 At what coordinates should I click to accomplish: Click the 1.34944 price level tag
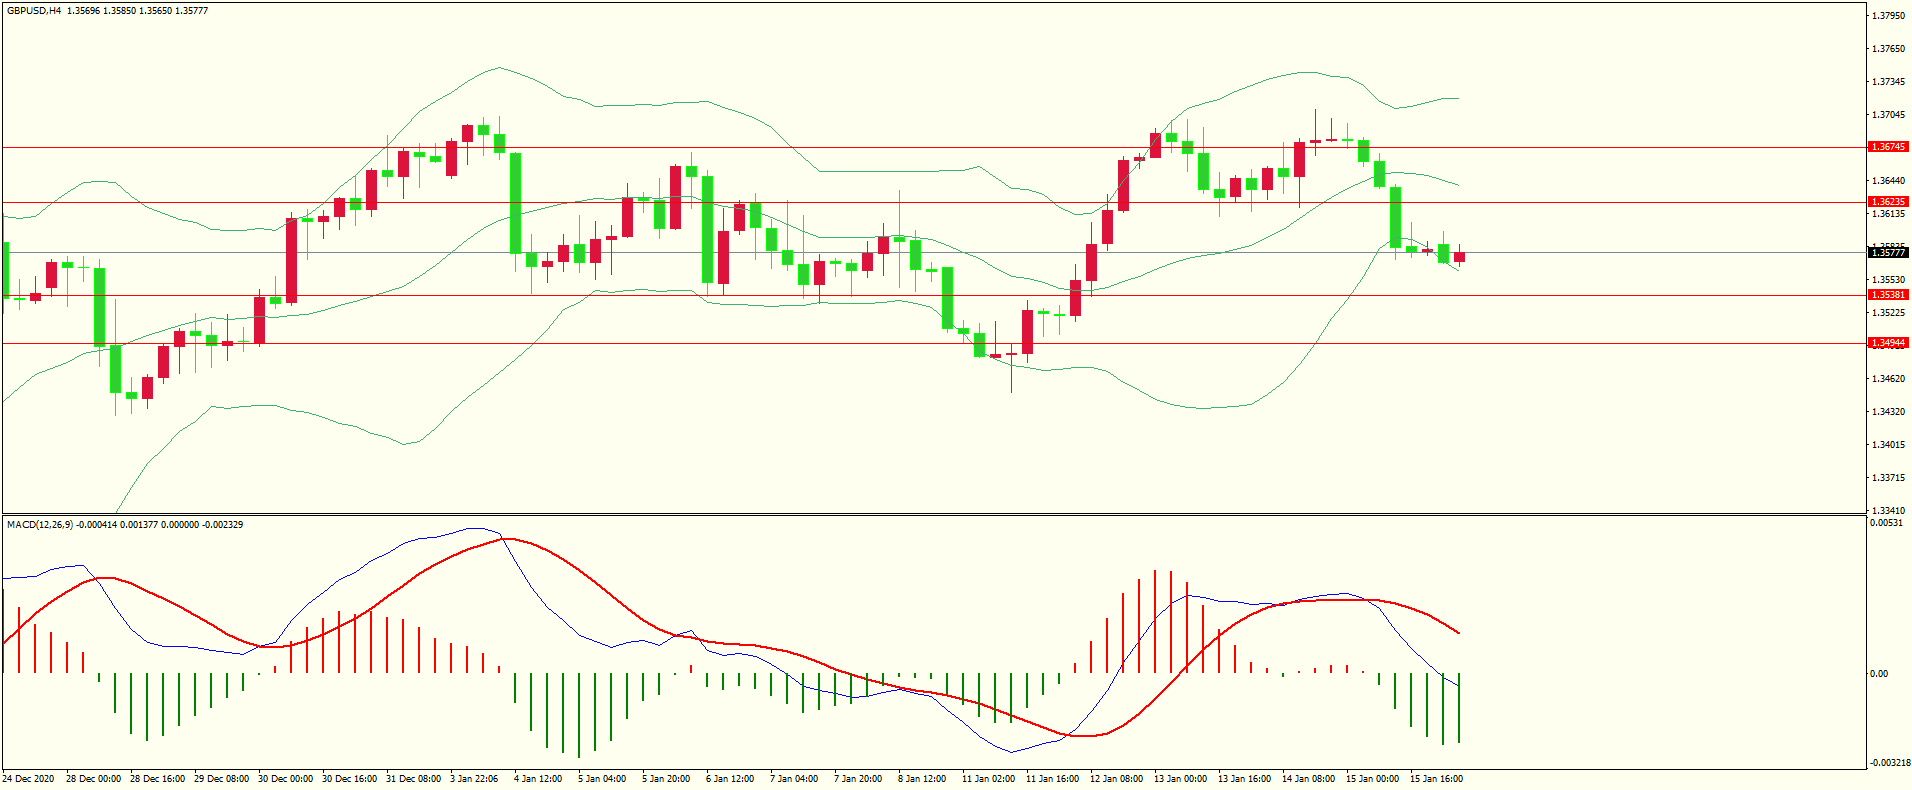pyautogui.click(x=1888, y=343)
